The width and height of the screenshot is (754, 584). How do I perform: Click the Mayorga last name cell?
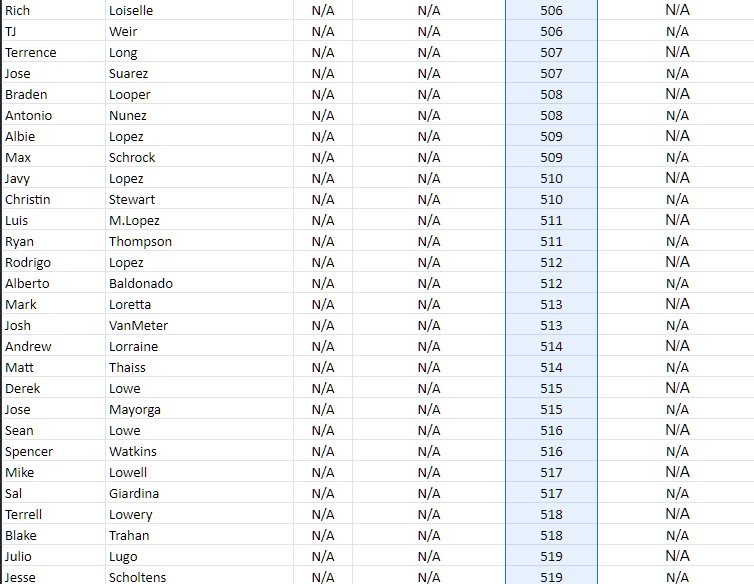click(x=199, y=409)
